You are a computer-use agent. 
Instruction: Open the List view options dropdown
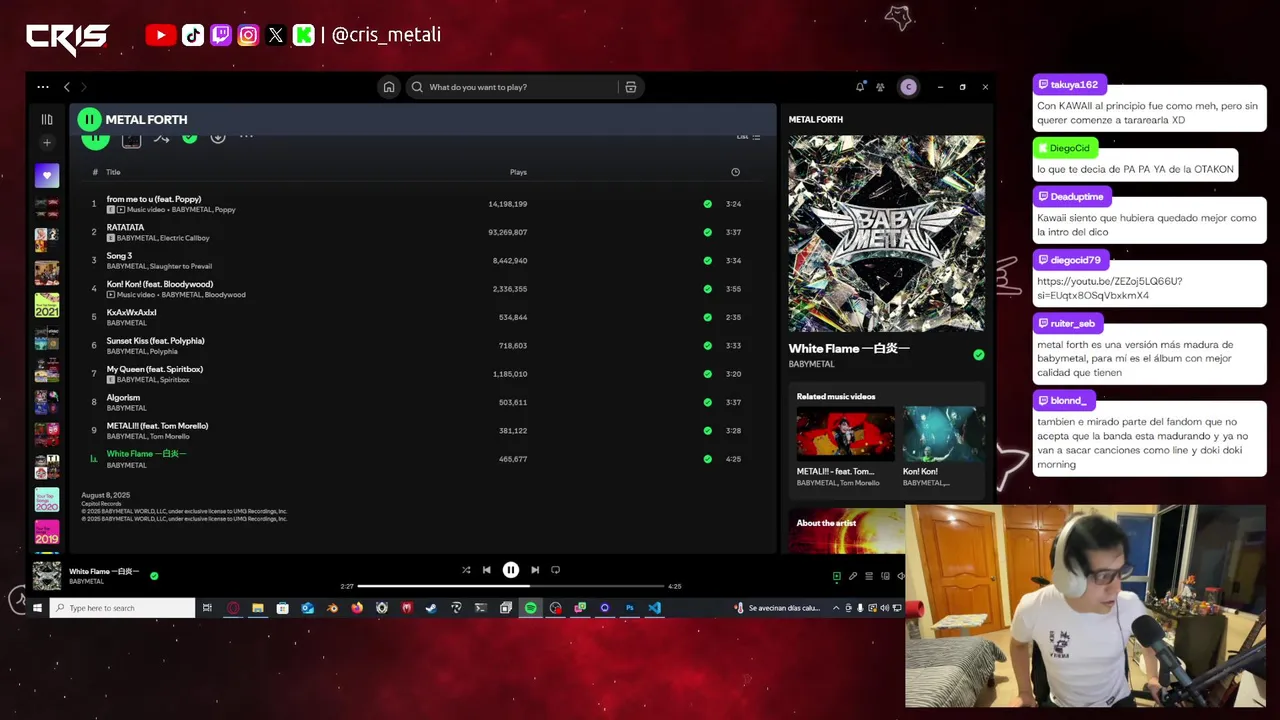point(749,137)
